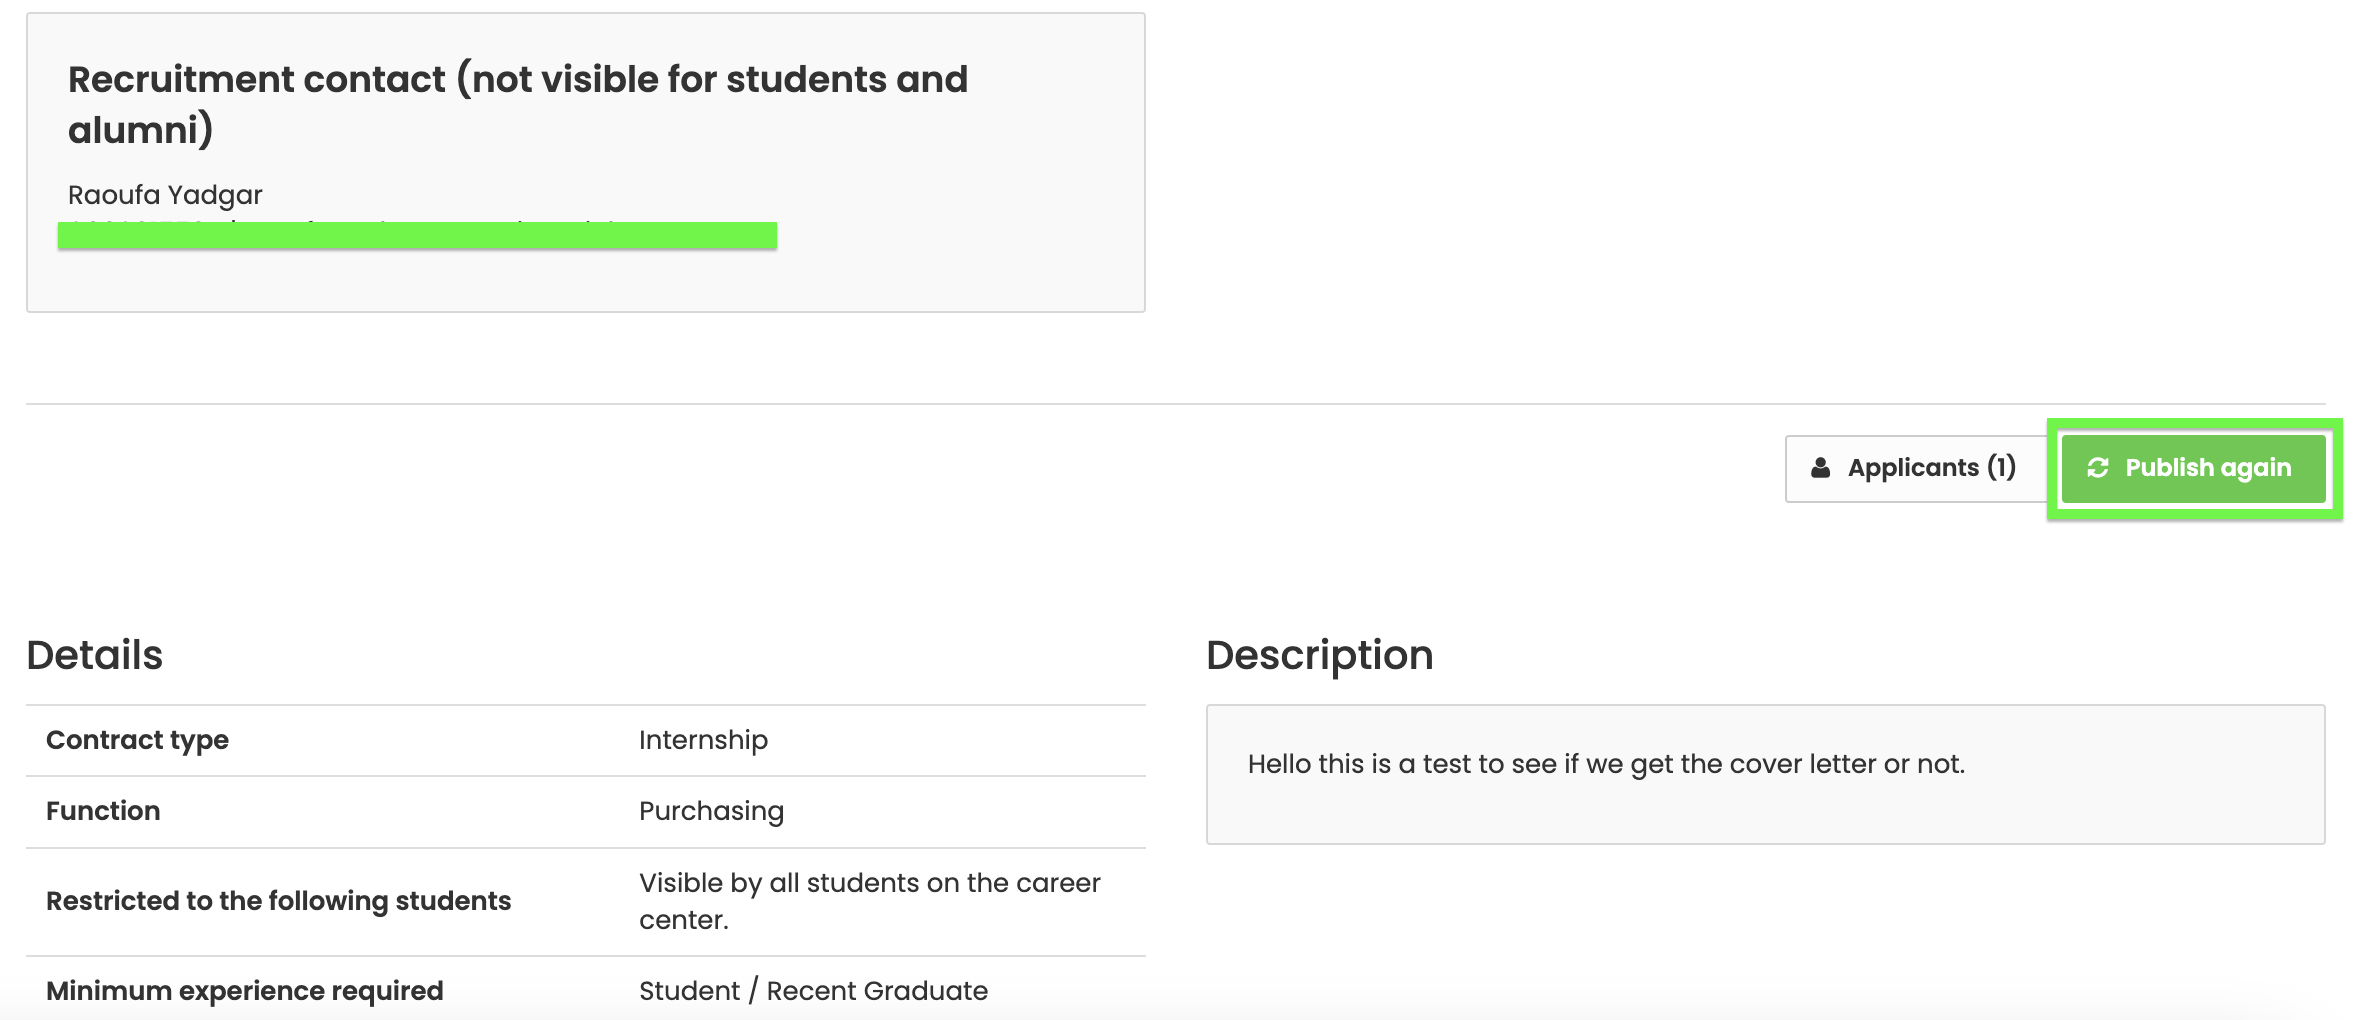Image resolution: width=2376 pixels, height=1020 pixels.
Task: Click Minimum experience required label
Action: pos(245,991)
